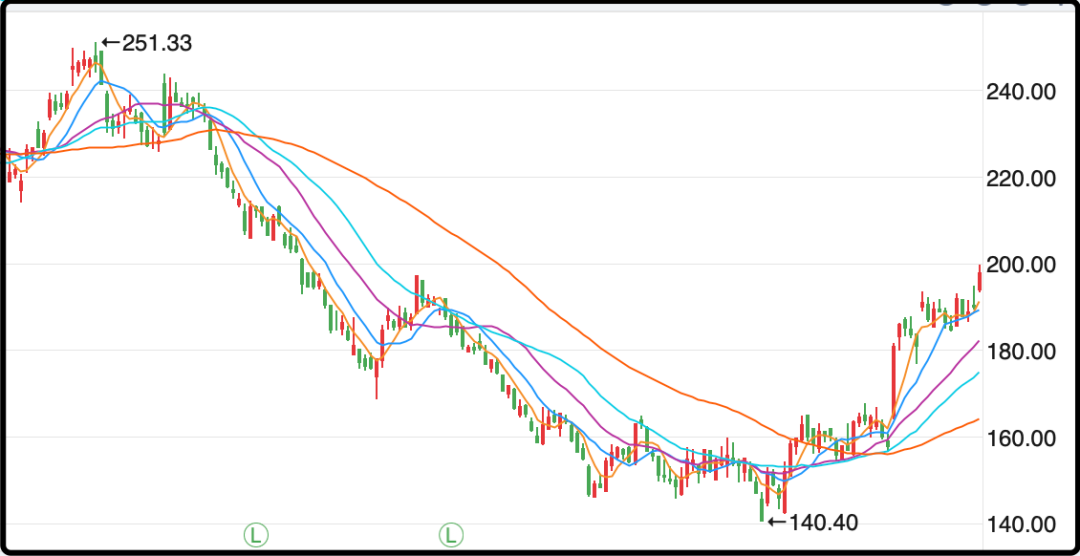Select the long-wick red candle bottoming near 170
This screenshot has width=1080, height=556.
(x=377, y=375)
